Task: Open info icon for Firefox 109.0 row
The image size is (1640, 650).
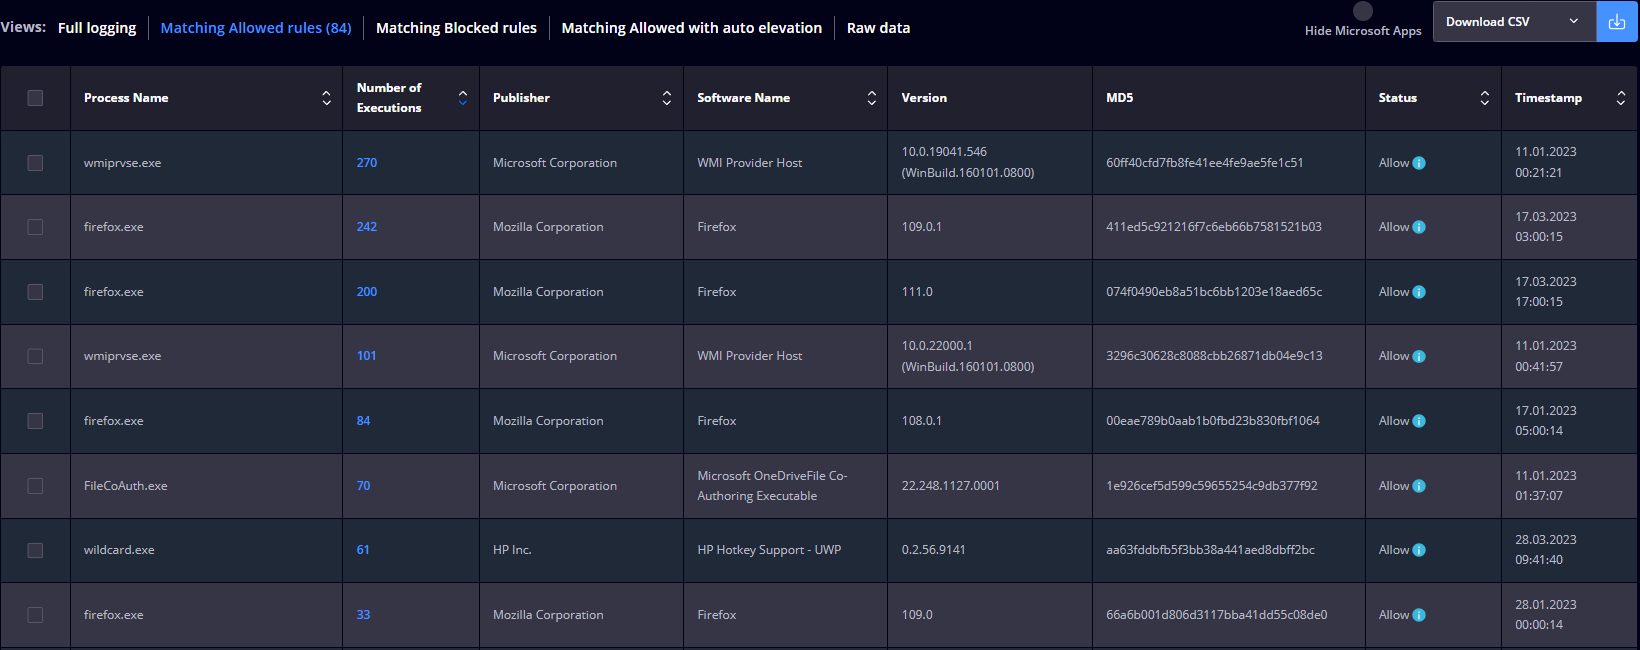Action: [x=1419, y=615]
